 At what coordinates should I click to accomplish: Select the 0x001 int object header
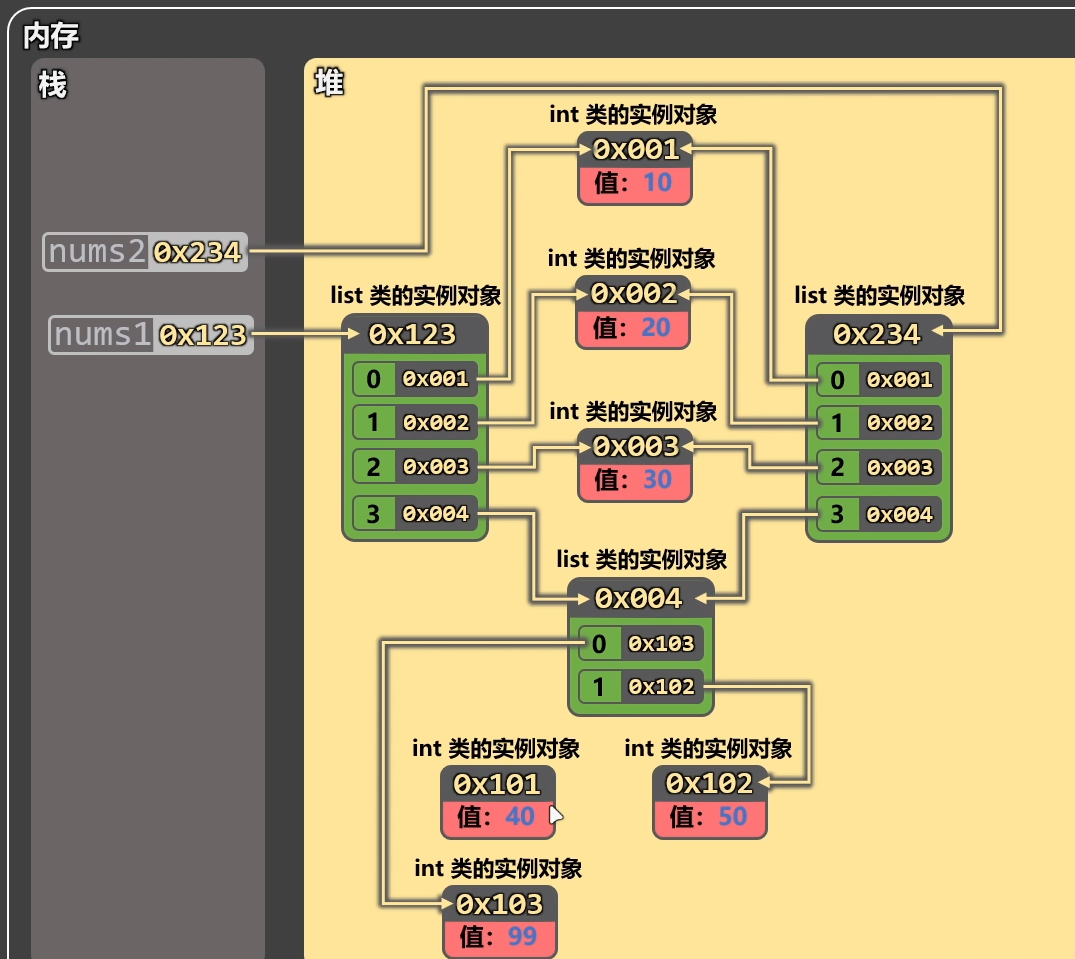coord(635,149)
